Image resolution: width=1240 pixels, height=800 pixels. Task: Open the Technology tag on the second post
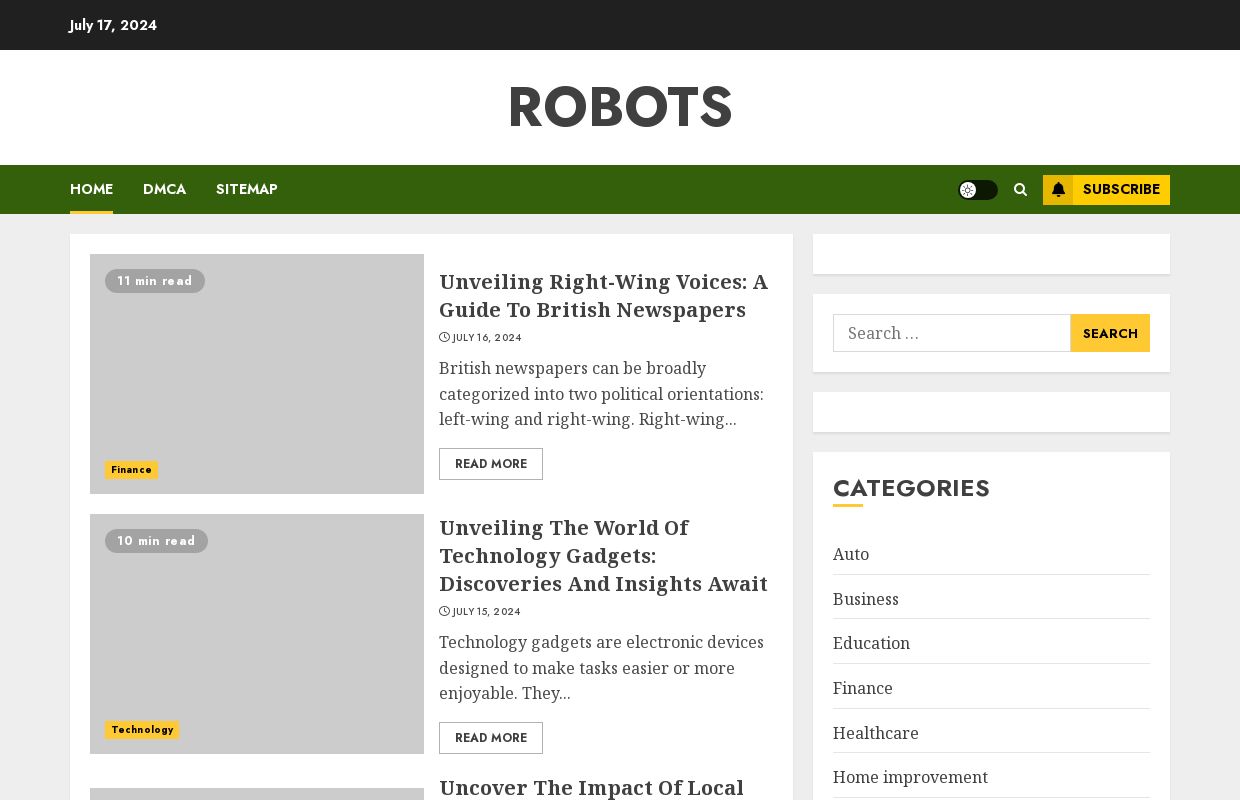[x=142, y=730]
